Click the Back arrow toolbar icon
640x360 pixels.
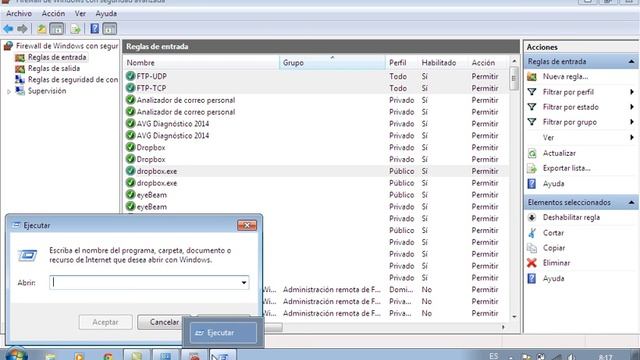coord(8,29)
